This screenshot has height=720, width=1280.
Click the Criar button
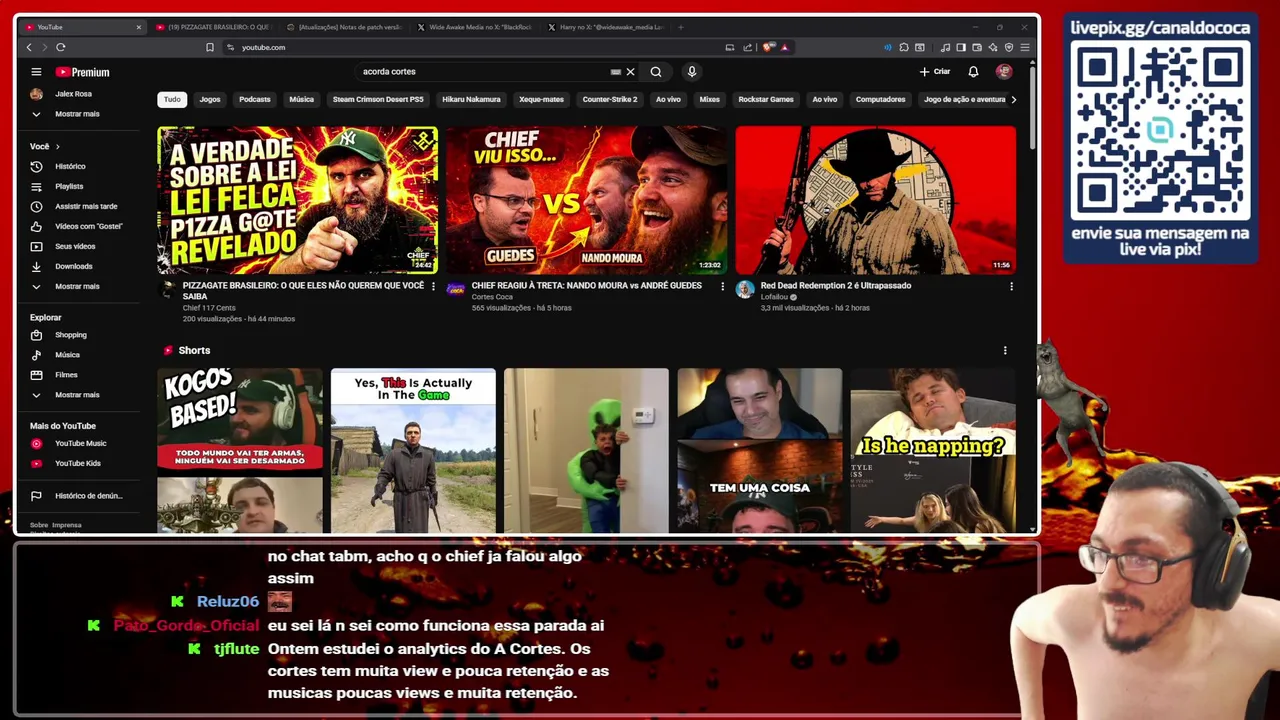click(935, 72)
